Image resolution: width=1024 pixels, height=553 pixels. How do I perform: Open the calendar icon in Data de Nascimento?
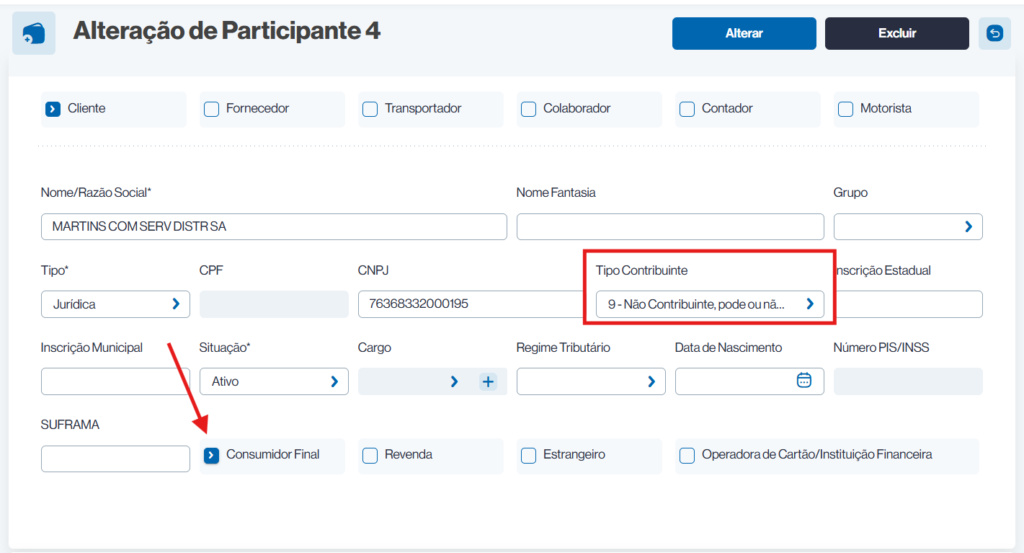(803, 381)
